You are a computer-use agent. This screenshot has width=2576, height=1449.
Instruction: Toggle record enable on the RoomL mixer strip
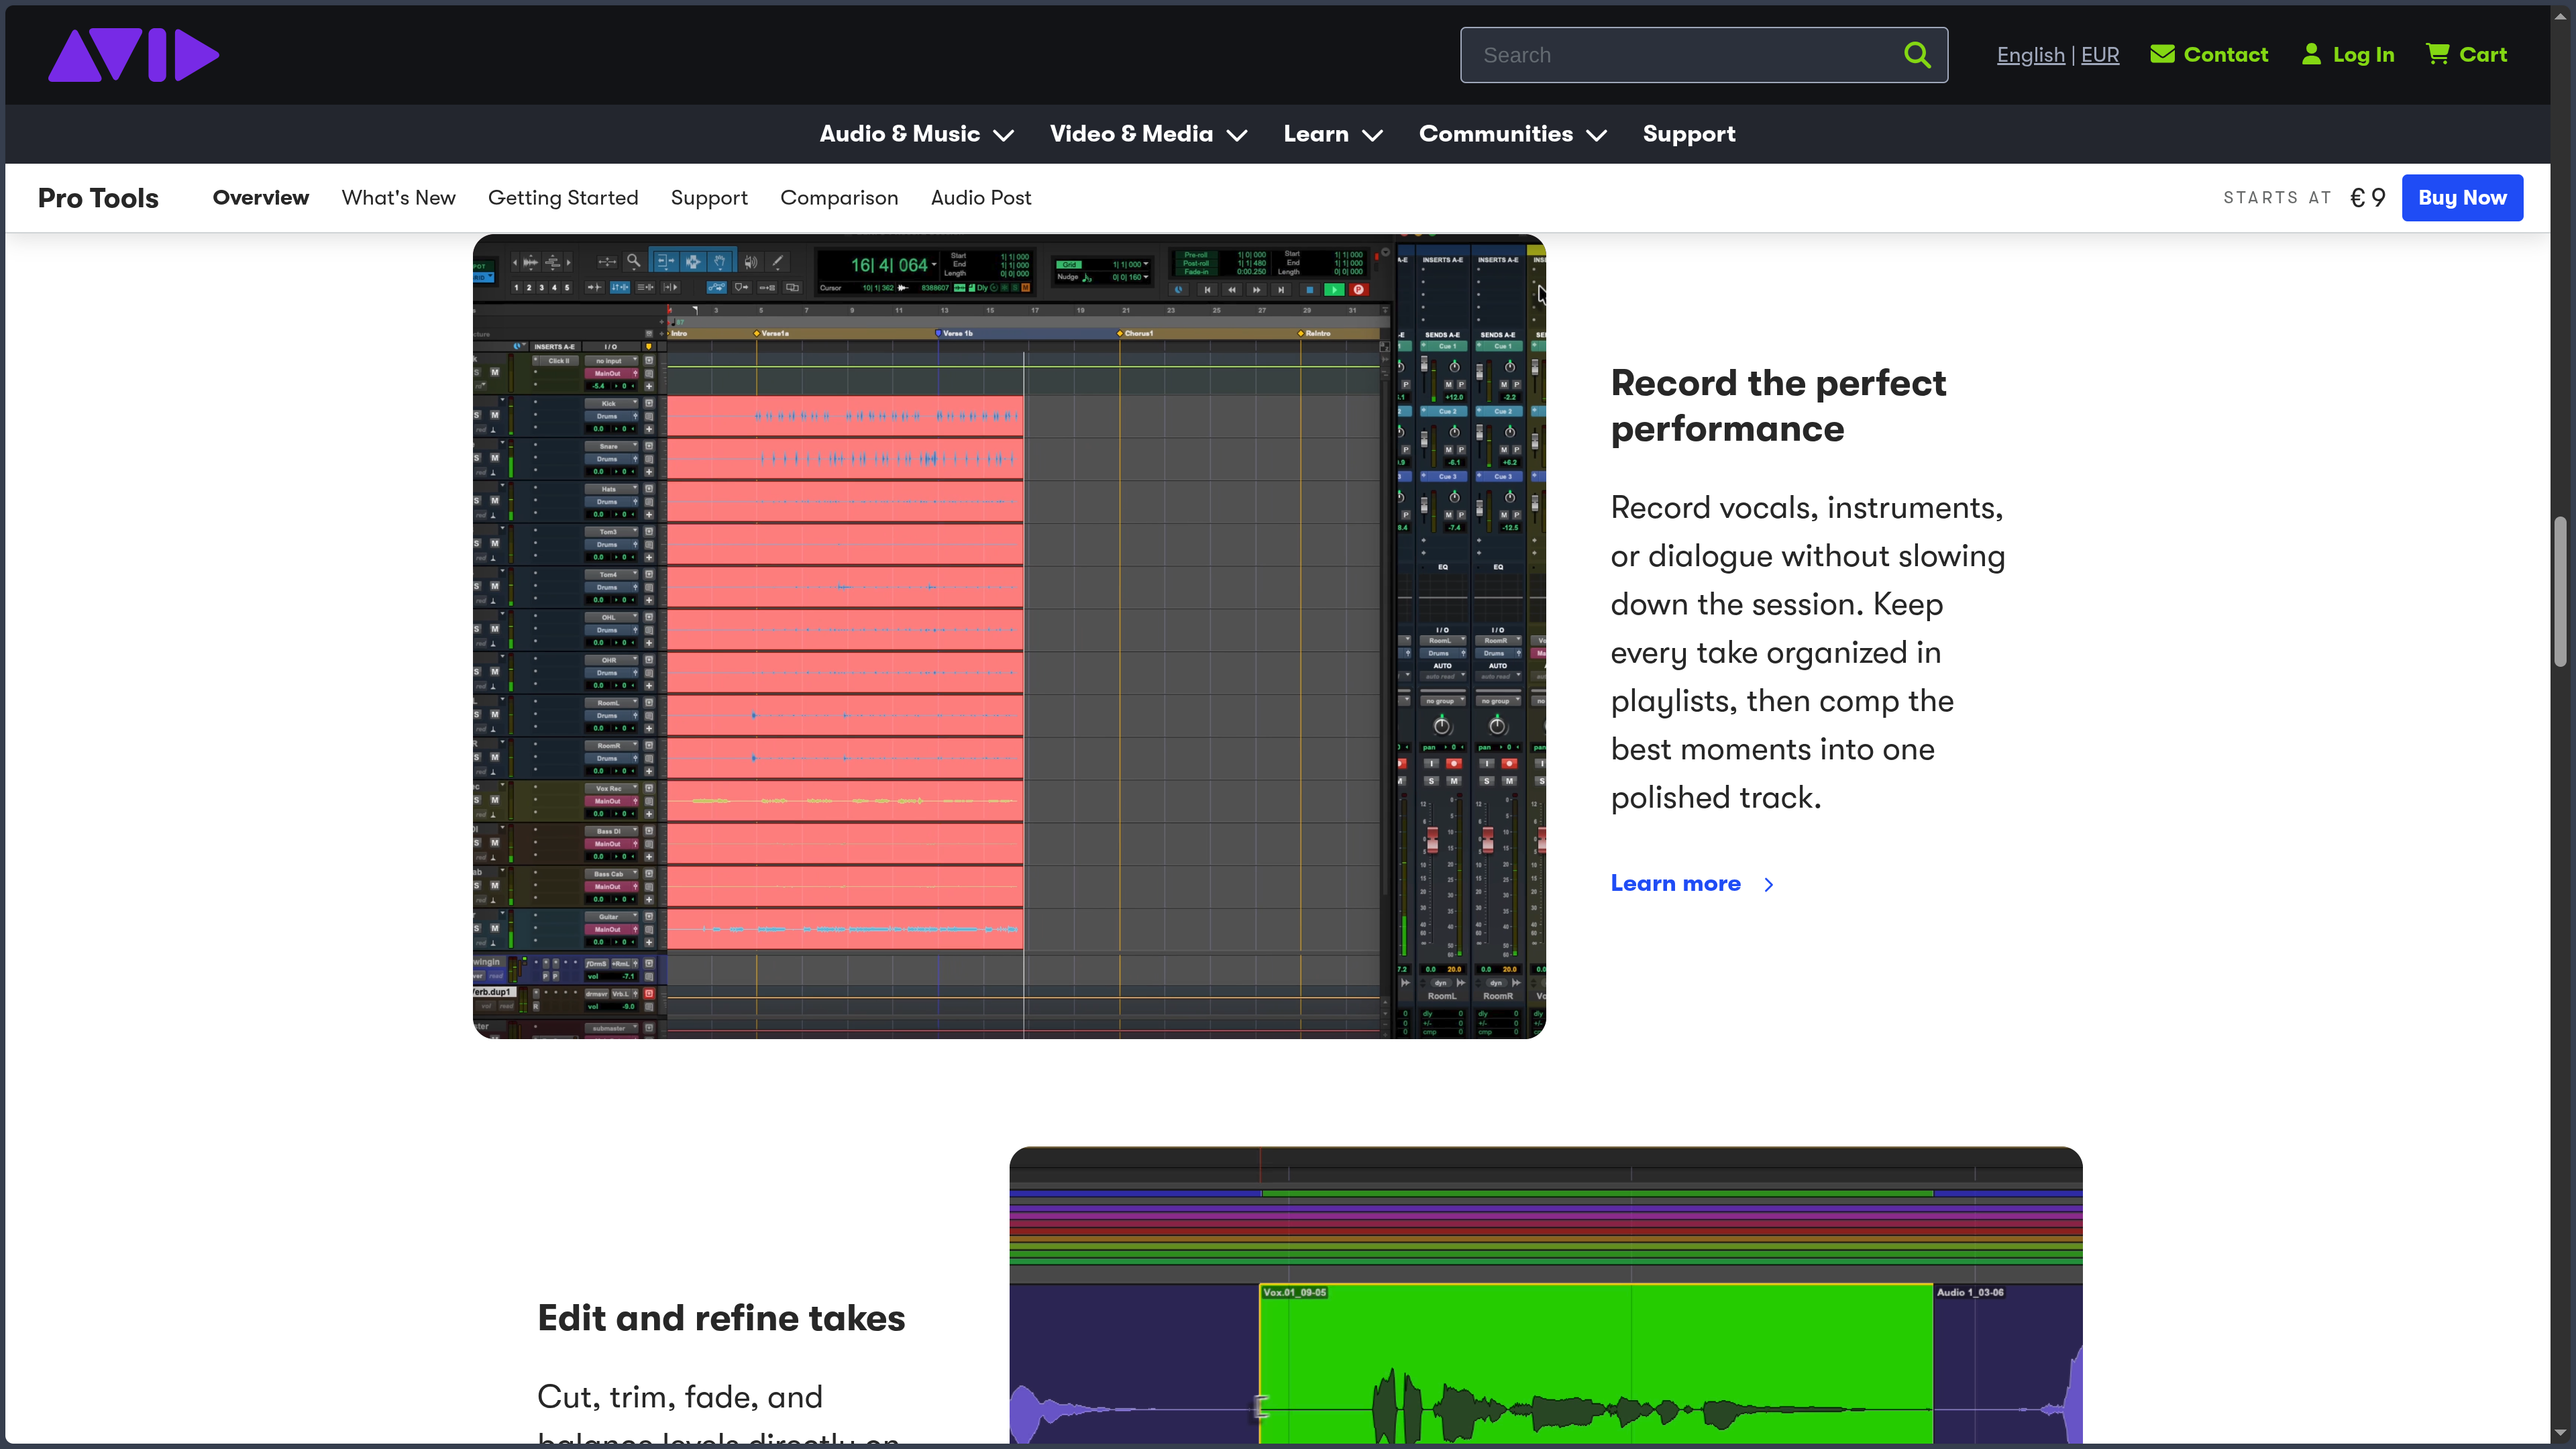coord(1454,763)
